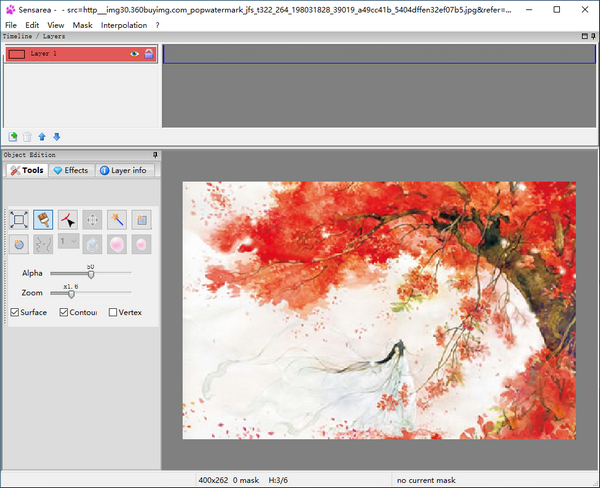
Task: Open the Interpolation menu
Action: (123, 24)
